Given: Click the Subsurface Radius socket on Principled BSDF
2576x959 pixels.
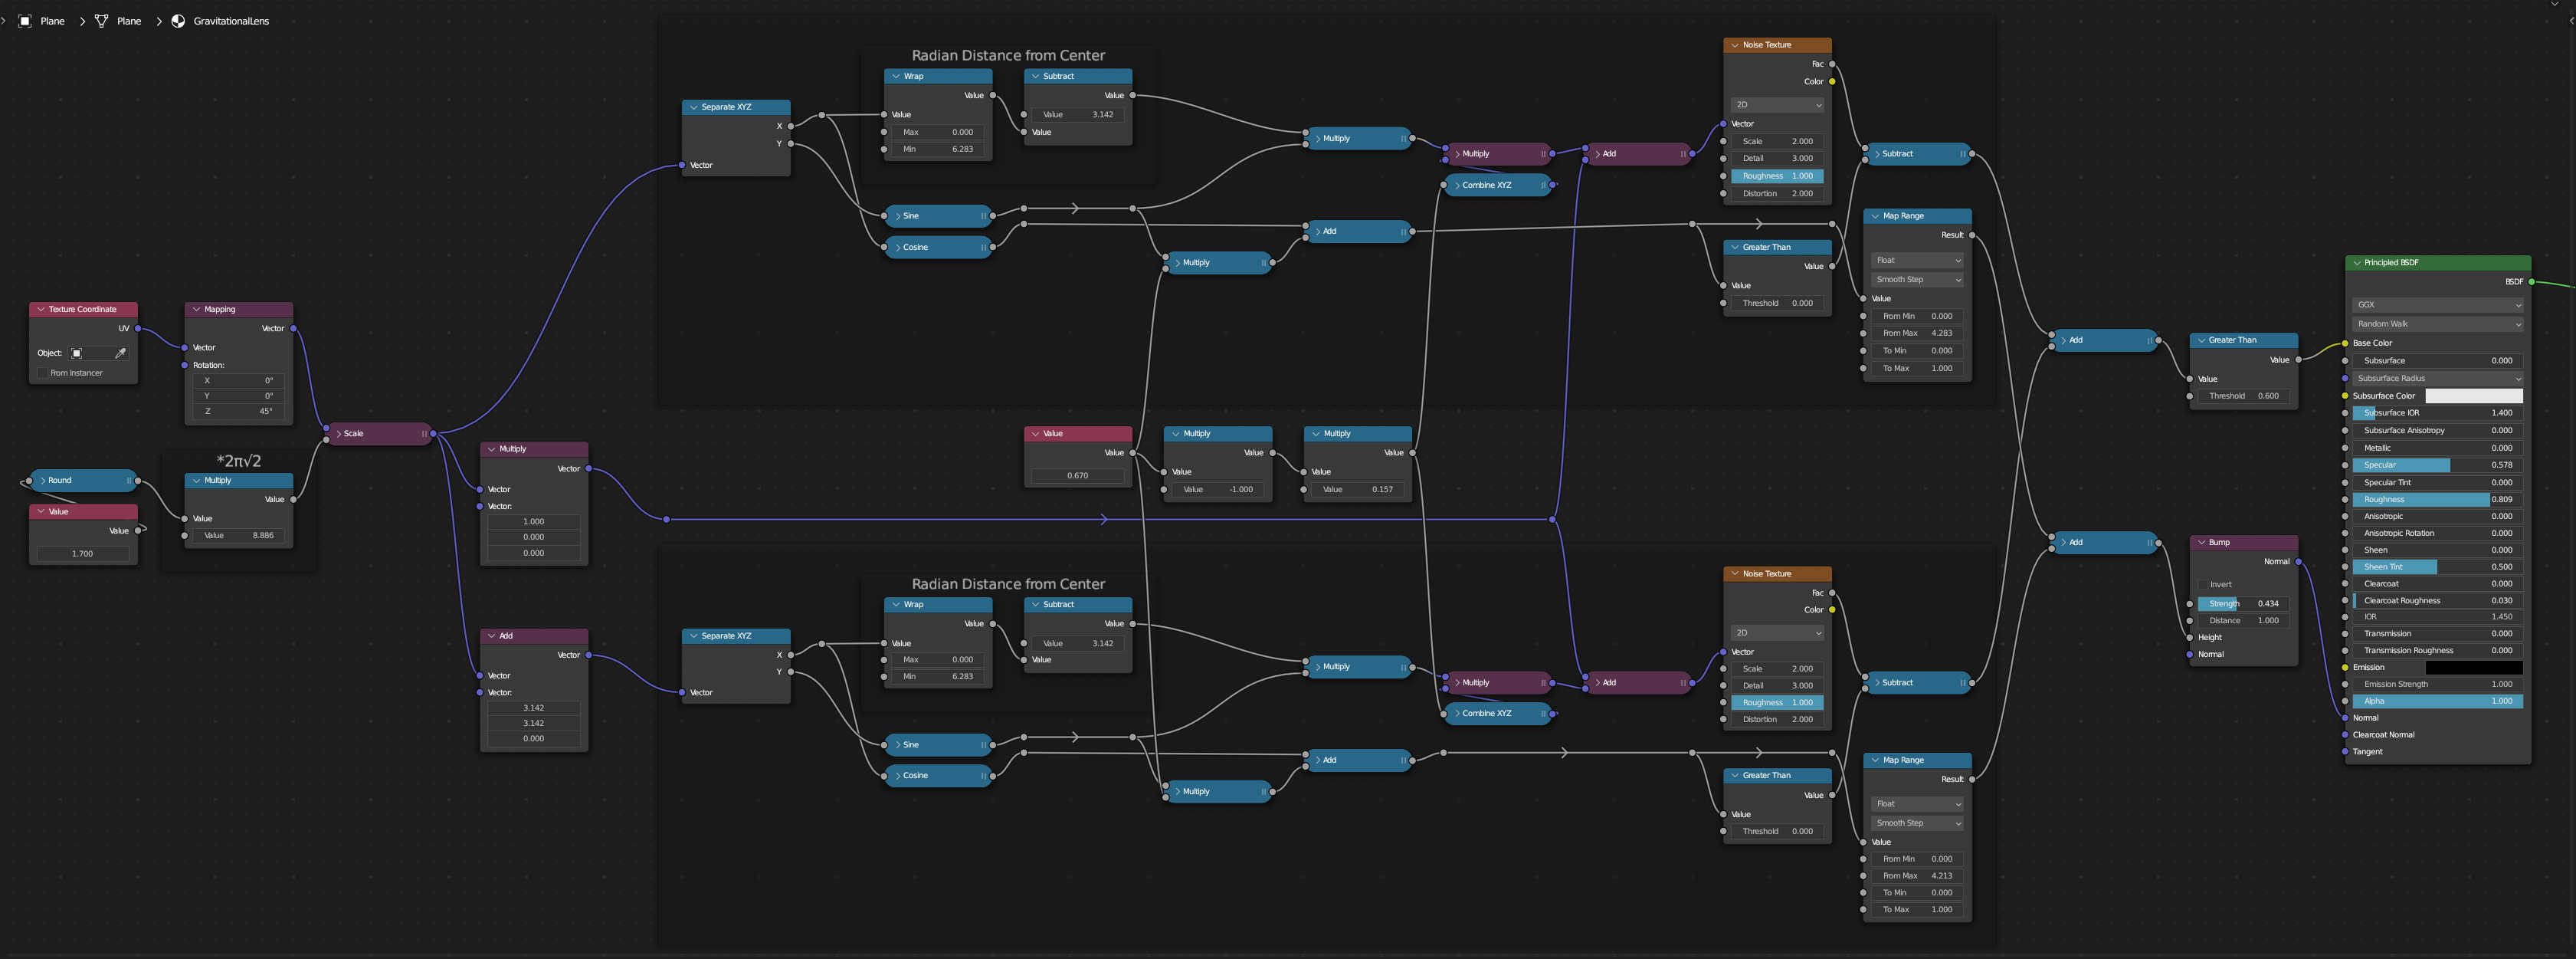Looking at the screenshot, I should pos(2345,378).
